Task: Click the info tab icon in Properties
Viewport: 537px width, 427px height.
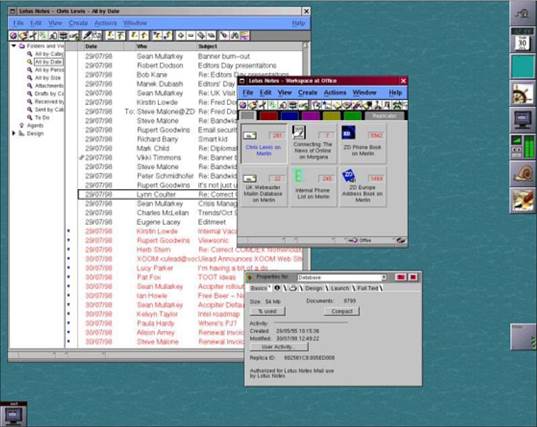Action: coord(277,288)
